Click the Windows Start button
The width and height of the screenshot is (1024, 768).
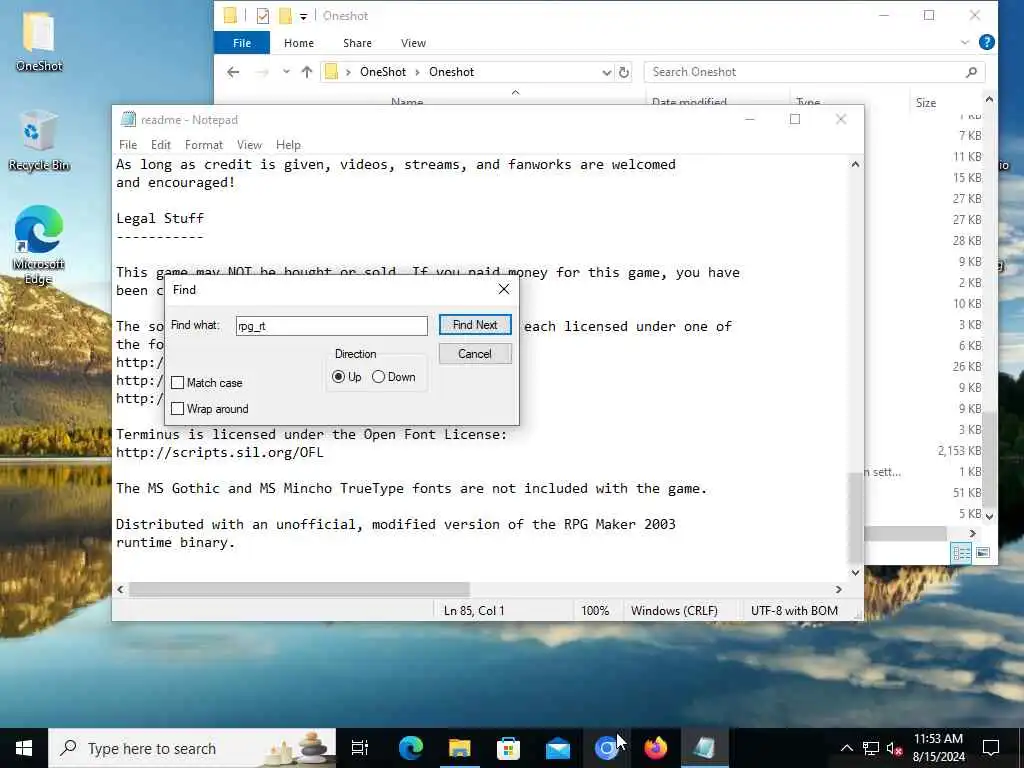click(x=24, y=748)
